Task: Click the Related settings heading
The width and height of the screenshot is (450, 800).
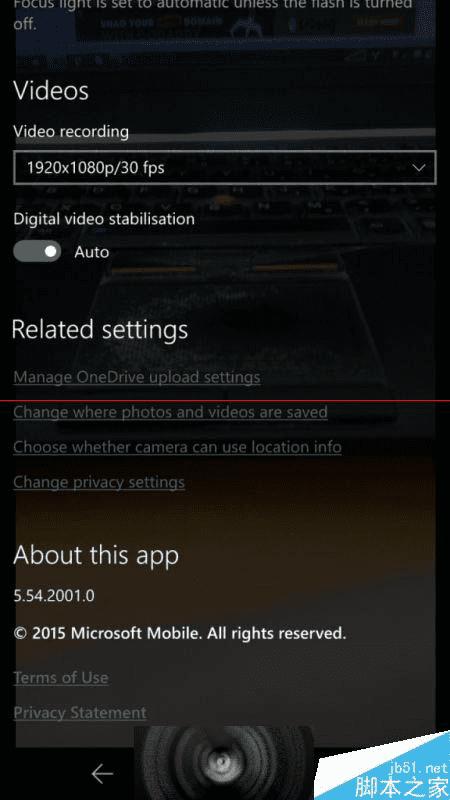Action: tap(100, 330)
